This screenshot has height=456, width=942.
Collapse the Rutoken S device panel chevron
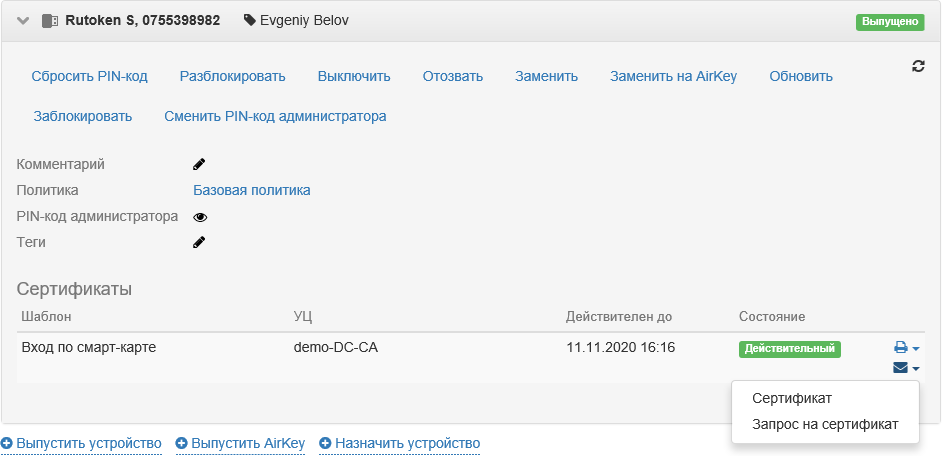23,20
